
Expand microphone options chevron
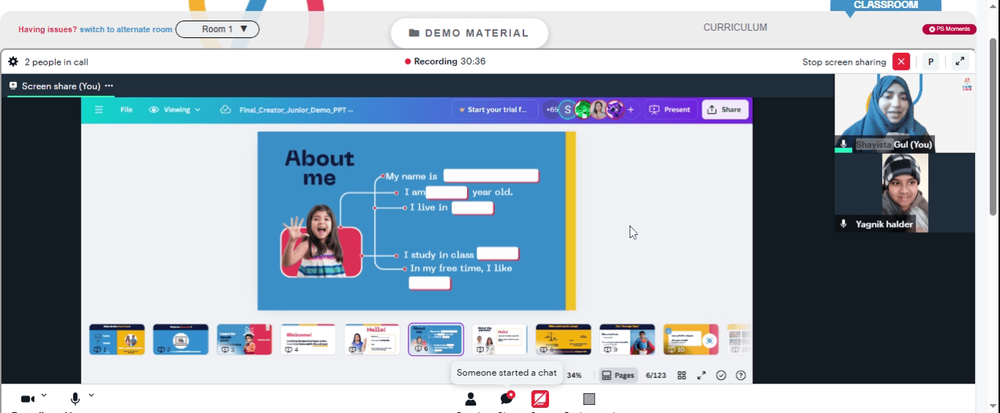click(x=91, y=395)
